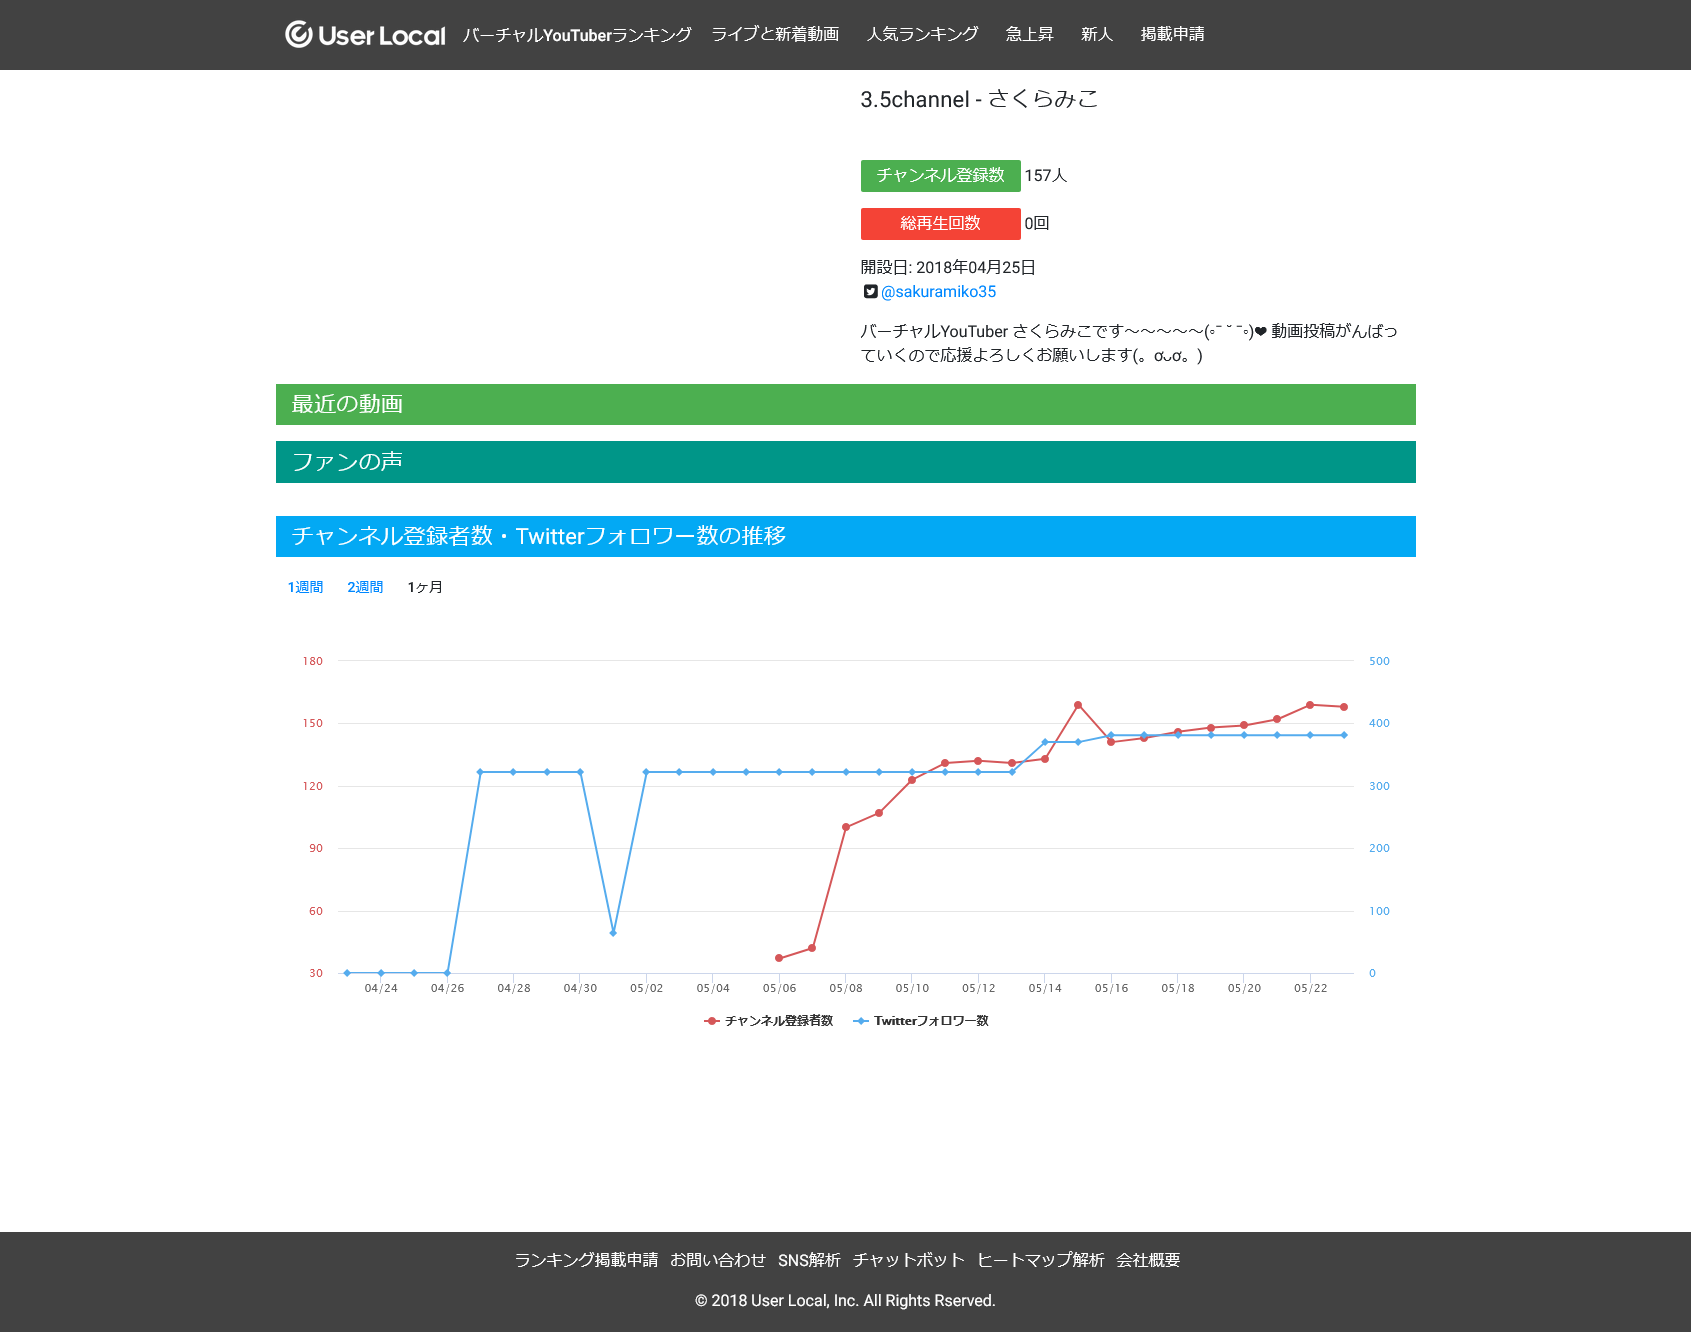Image resolution: width=1691 pixels, height=1332 pixels.
Task: Click the チャンネル登録者数・Twitterフォロワー数の推移 header
Action: pyautogui.click(x=846, y=537)
